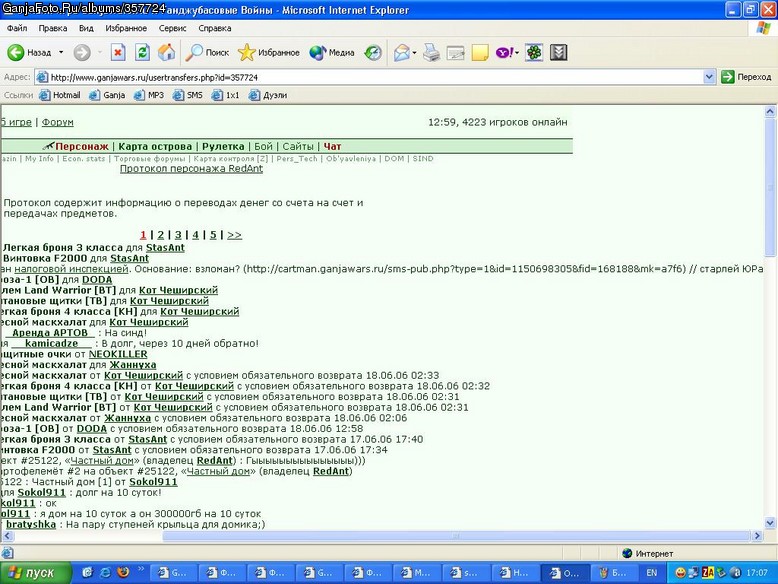Select the Сайты navigation tab

pos(298,146)
